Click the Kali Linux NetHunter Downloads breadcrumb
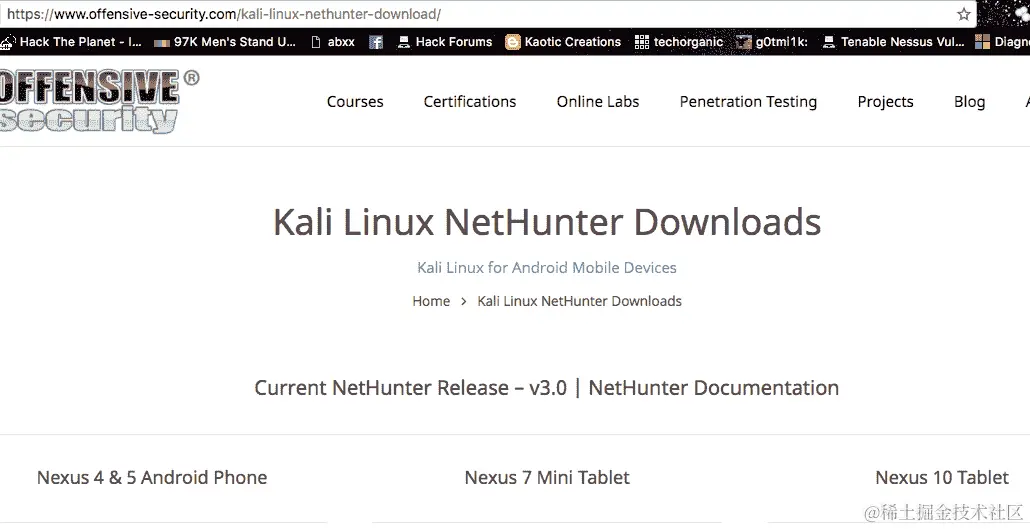The image size is (1030, 529). pyautogui.click(x=579, y=301)
